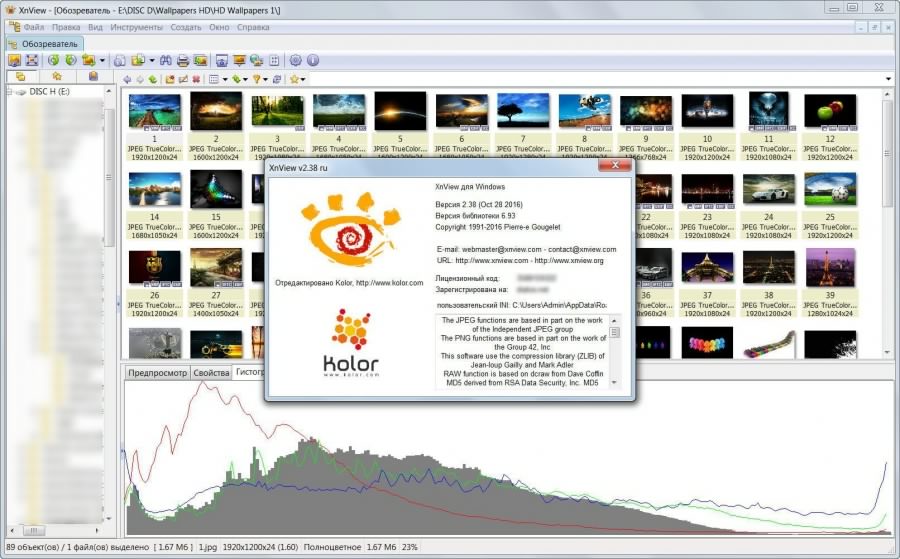Expand the address path dropdown arrow
Screen dimensions: 900x559
(888, 79)
